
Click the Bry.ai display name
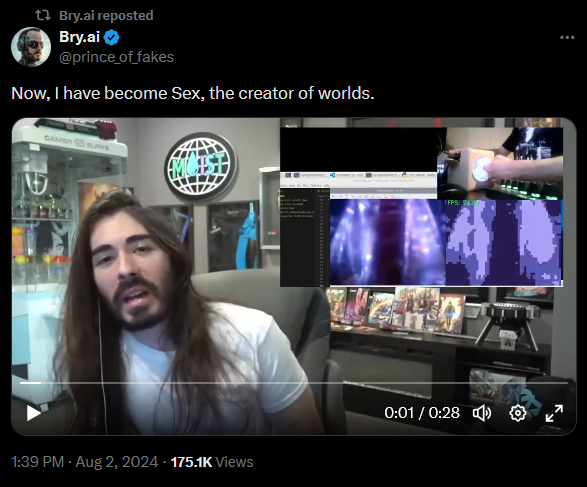79,37
